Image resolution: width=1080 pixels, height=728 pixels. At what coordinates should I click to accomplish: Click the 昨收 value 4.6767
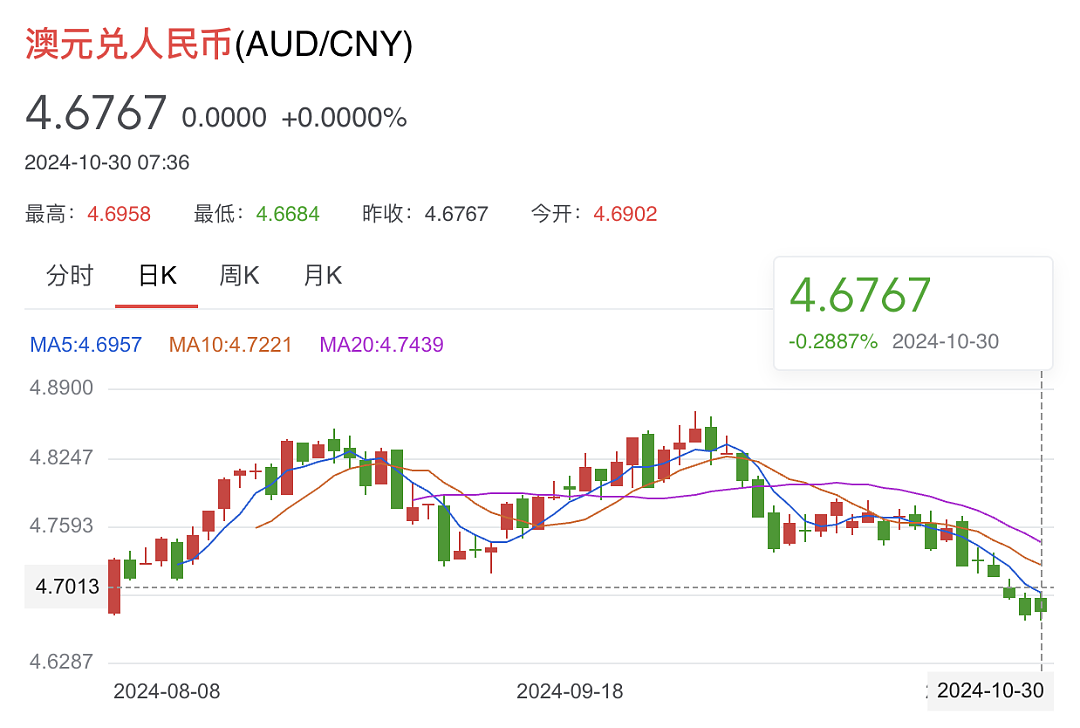pyautogui.click(x=456, y=214)
